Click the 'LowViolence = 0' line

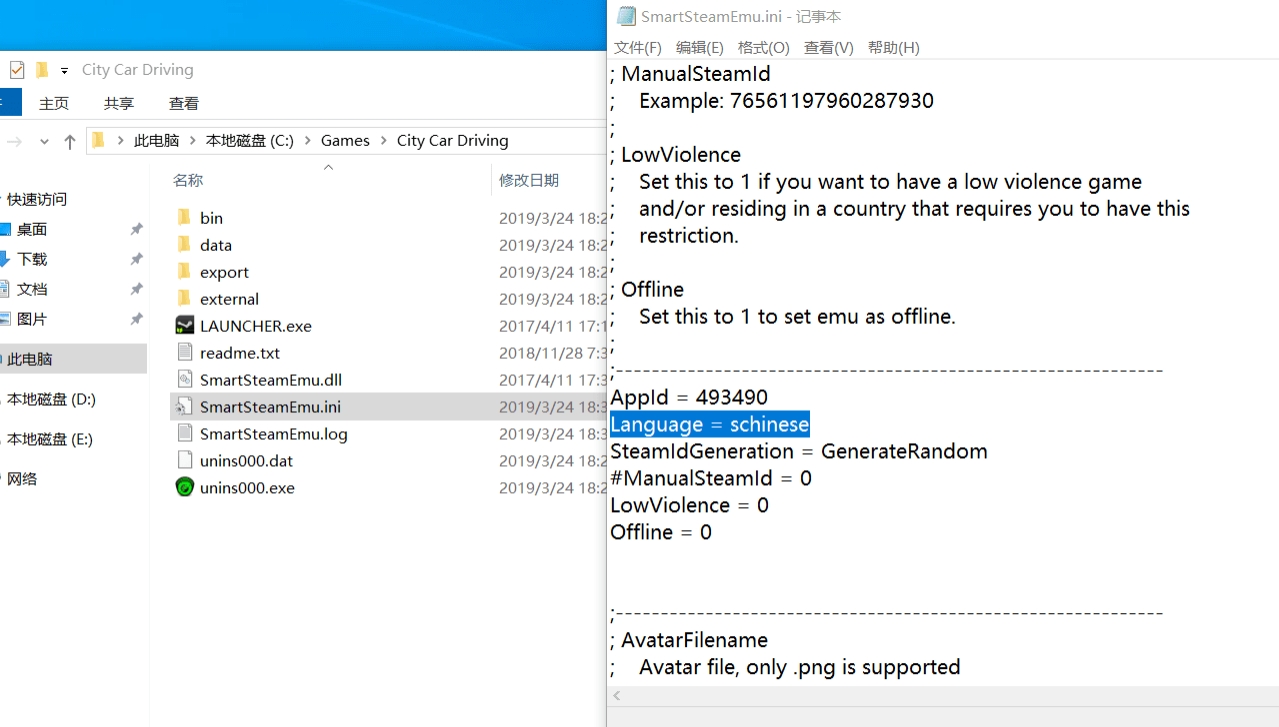[x=690, y=505]
